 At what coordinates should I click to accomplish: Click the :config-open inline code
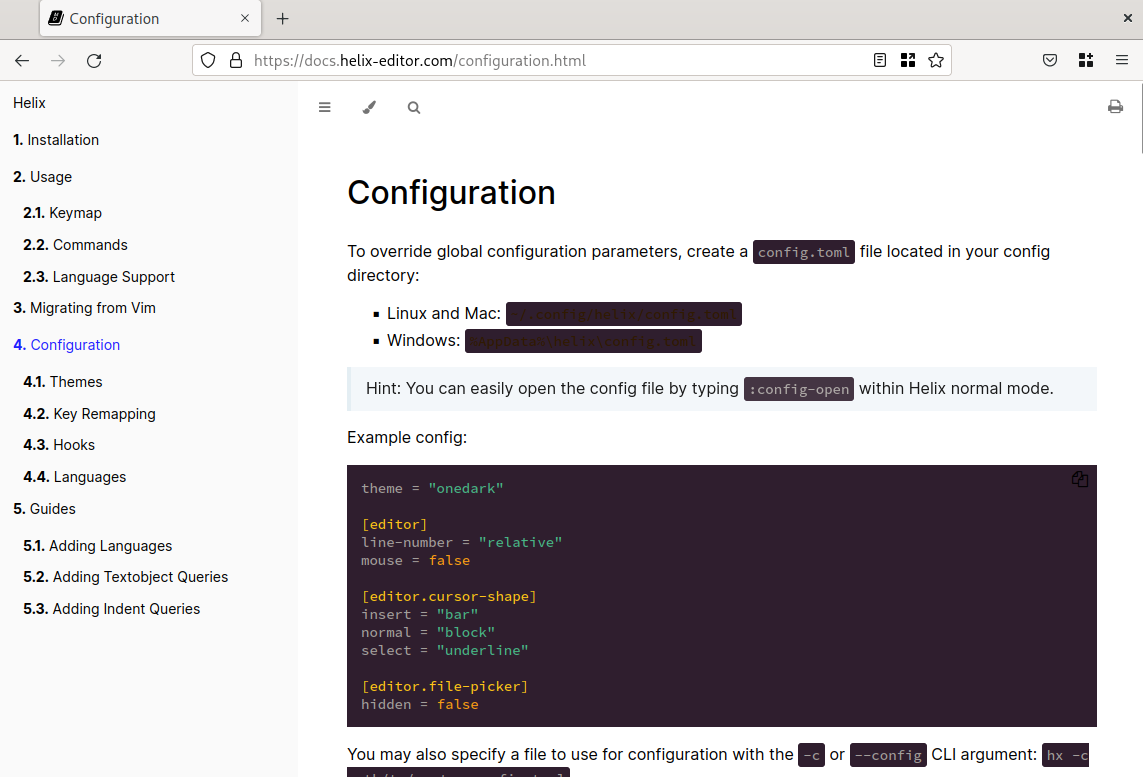pyautogui.click(x=798, y=389)
